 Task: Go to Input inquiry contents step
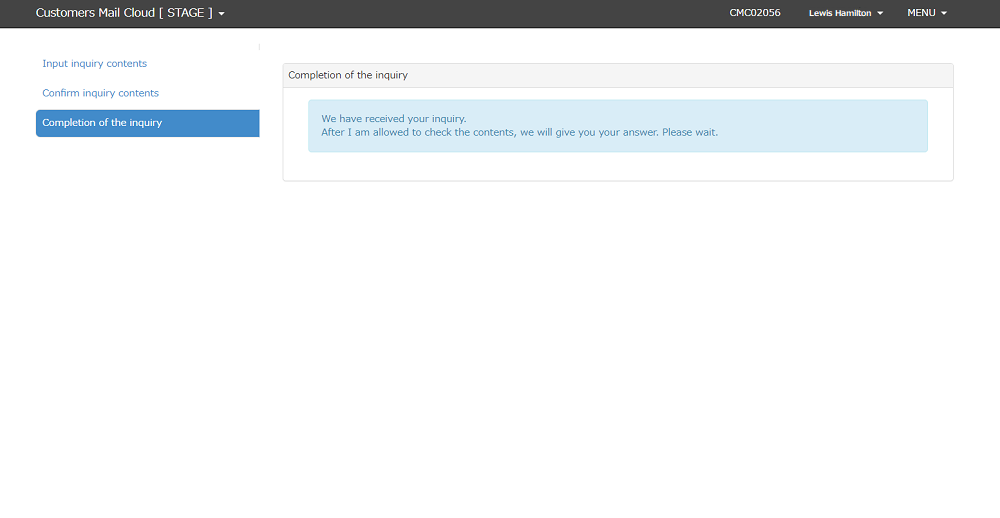[94, 64]
